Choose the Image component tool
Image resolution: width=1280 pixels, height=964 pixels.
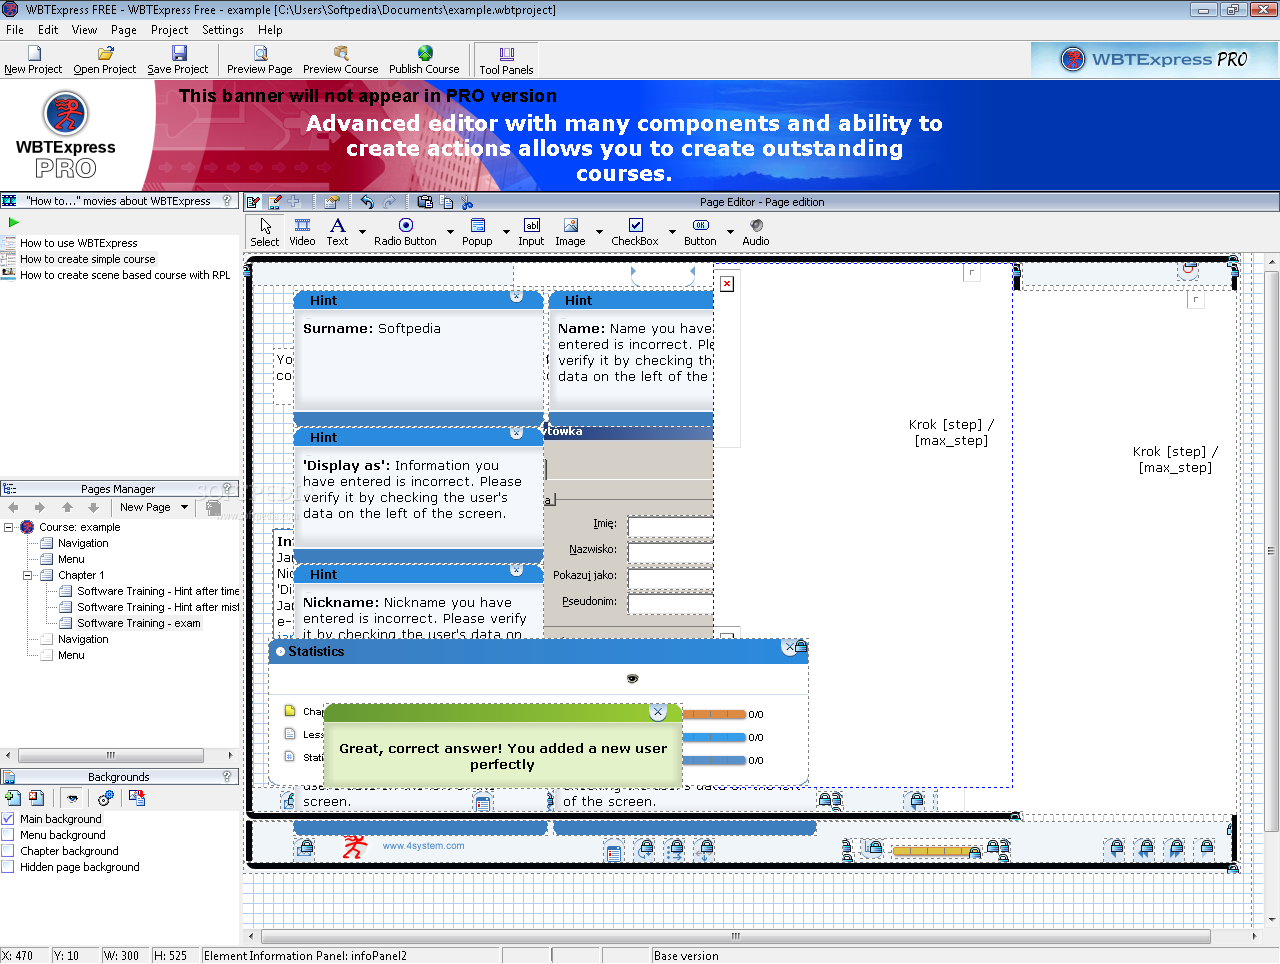570,232
